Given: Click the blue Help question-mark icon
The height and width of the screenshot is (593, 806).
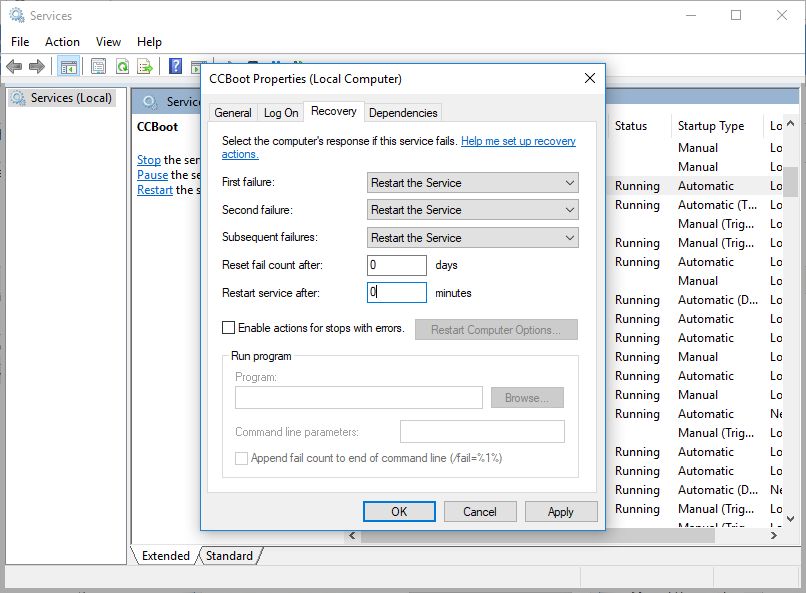Looking at the screenshot, I should click(175, 66).
